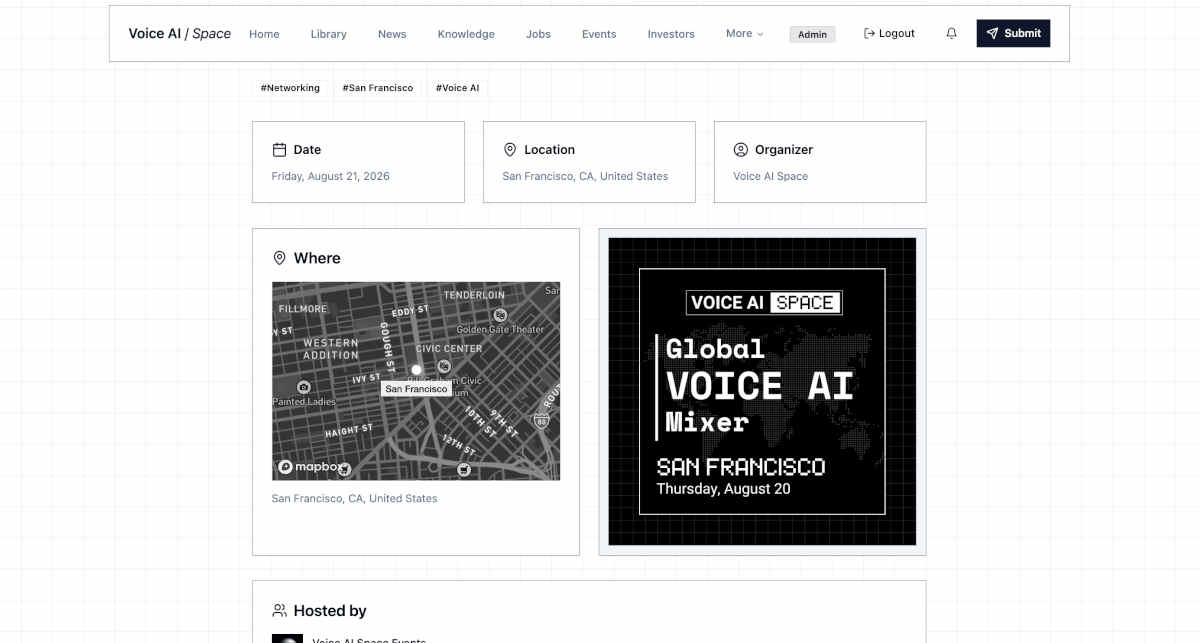The height and width of the screenshot is (643, 1200).
Task: Open the Jobs nav item
Action: click(538, 34)
